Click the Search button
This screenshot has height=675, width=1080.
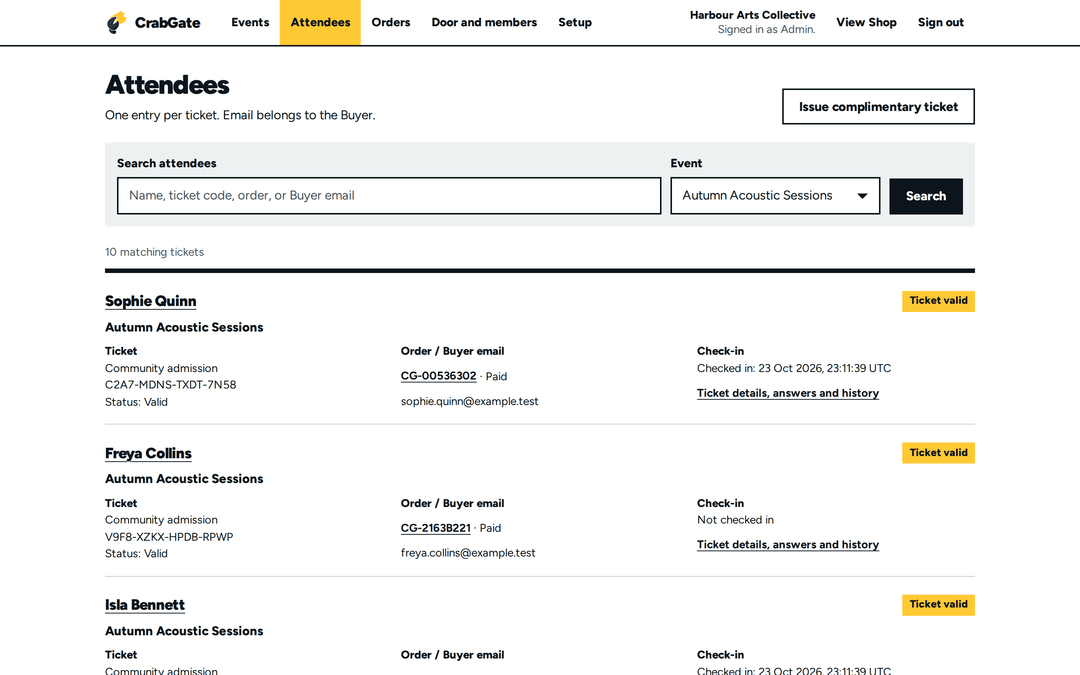click(x=926, y=196)
